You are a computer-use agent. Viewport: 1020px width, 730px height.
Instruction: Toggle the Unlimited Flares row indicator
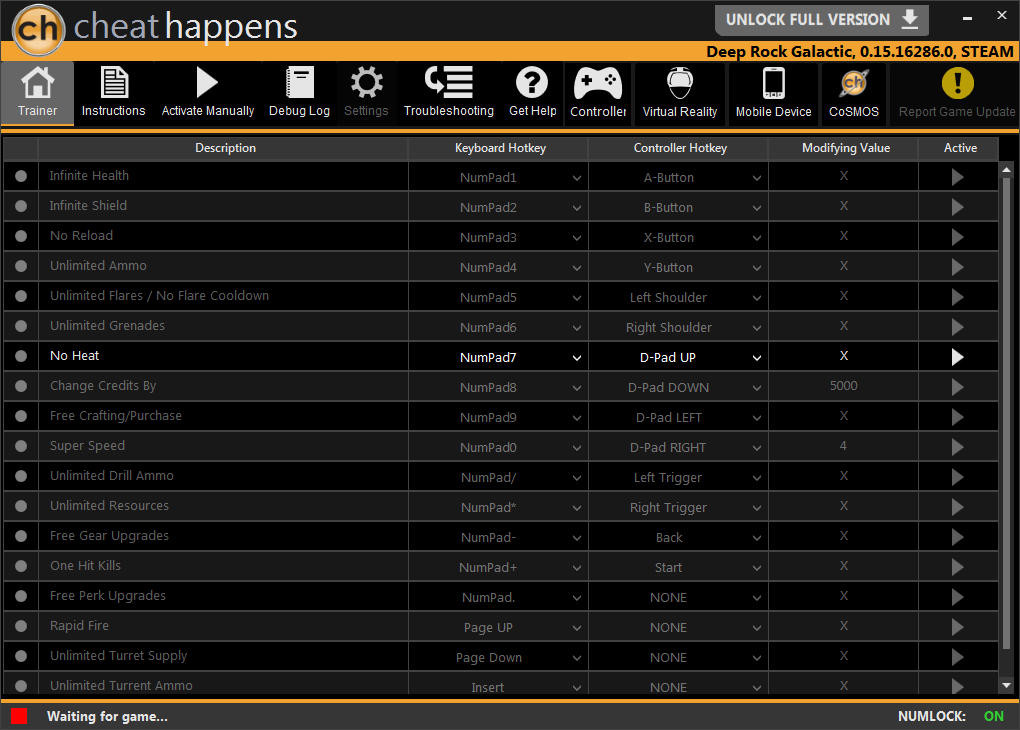(x=21, y=295)
